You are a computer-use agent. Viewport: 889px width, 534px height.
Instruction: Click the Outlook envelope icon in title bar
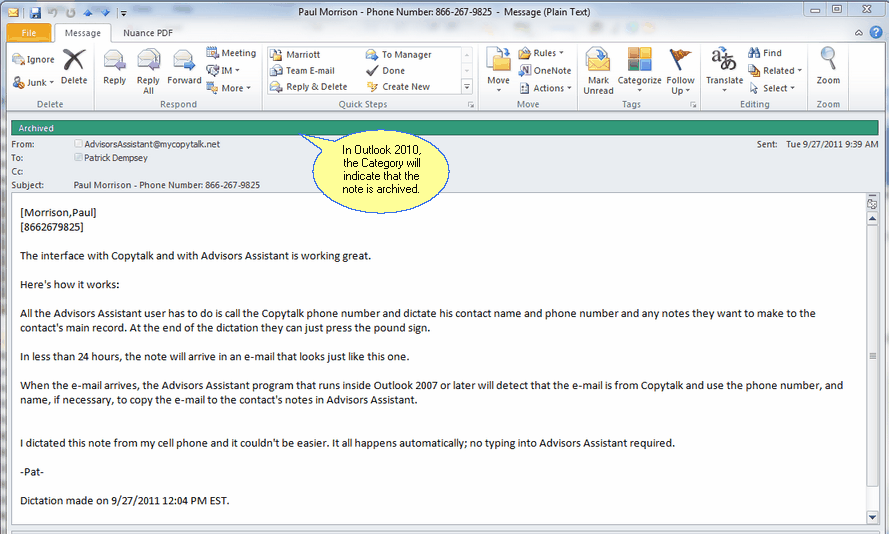tap(13, 12)
